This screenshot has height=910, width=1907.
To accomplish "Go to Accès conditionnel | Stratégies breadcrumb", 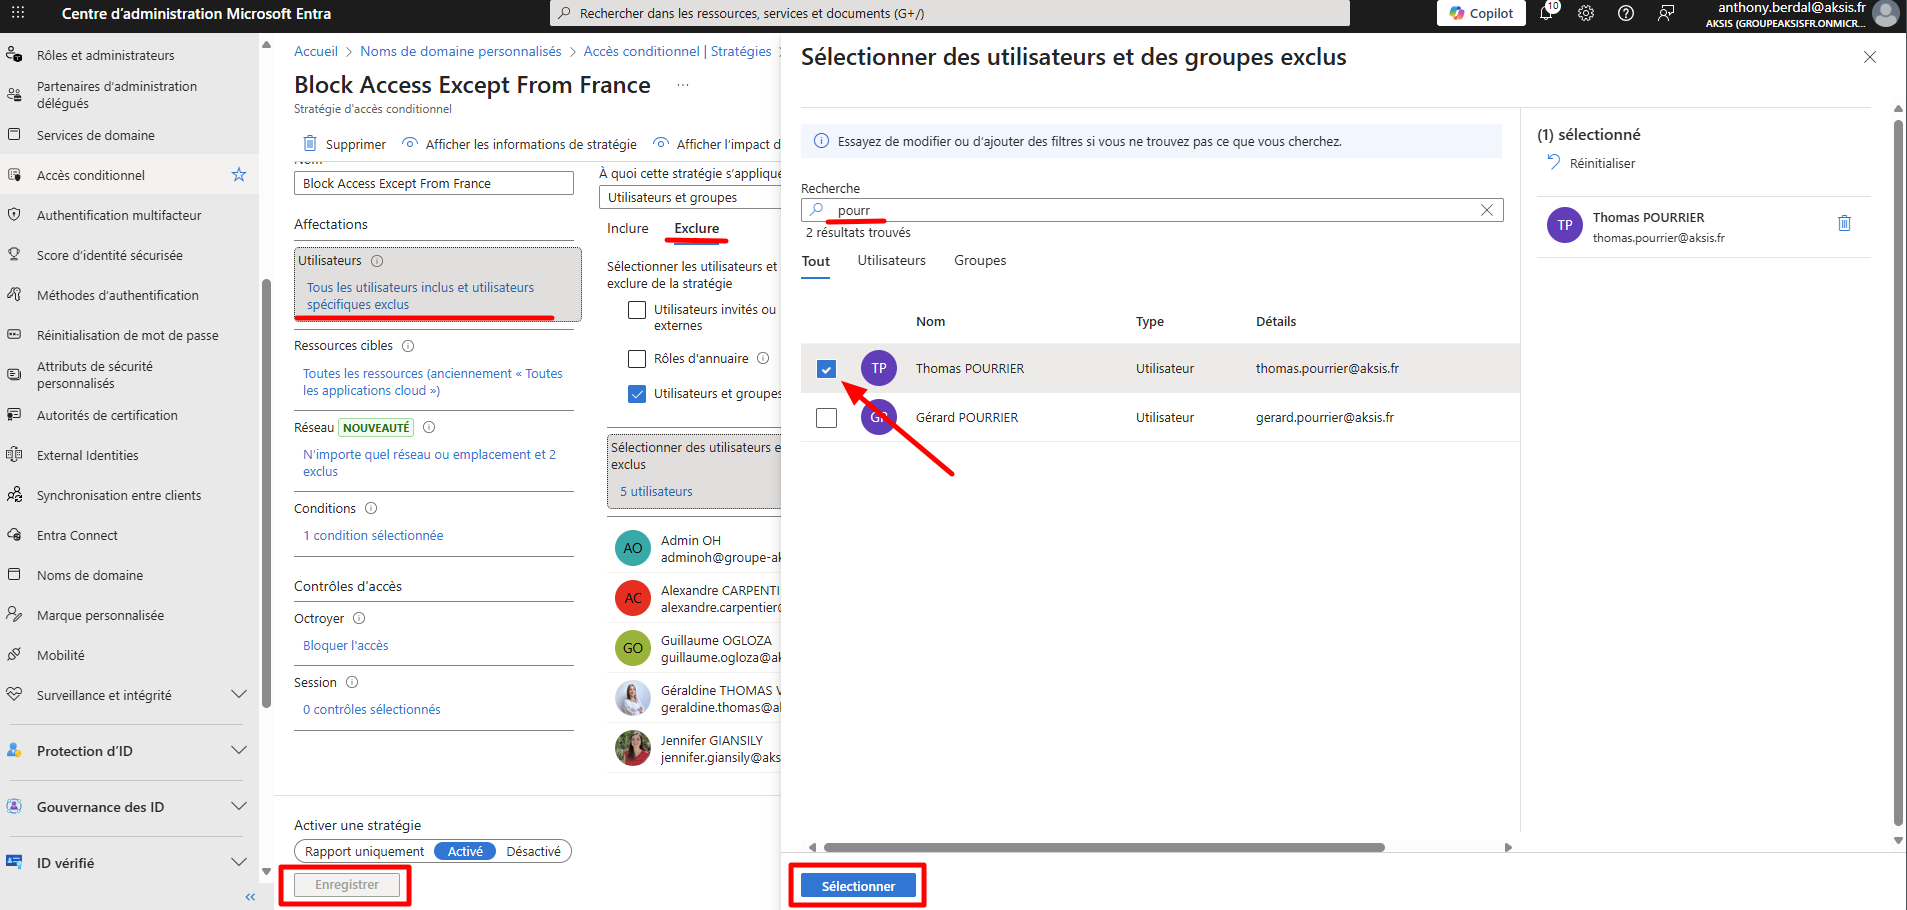I will pos(677,51).
